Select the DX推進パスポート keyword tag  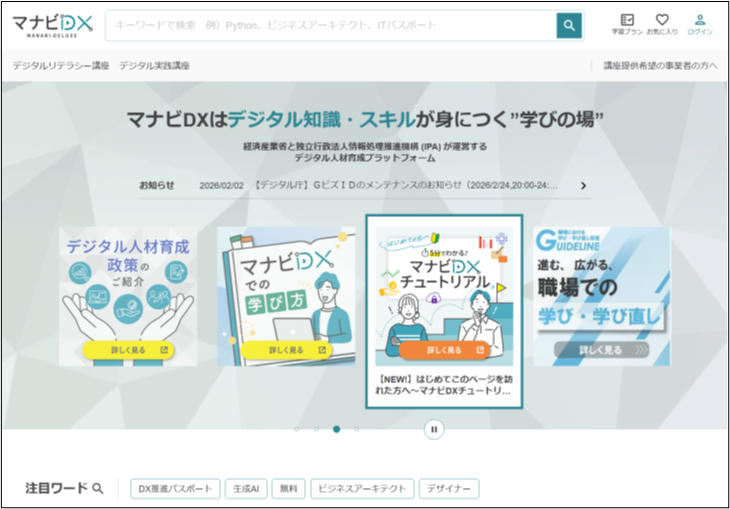[175, 489]
